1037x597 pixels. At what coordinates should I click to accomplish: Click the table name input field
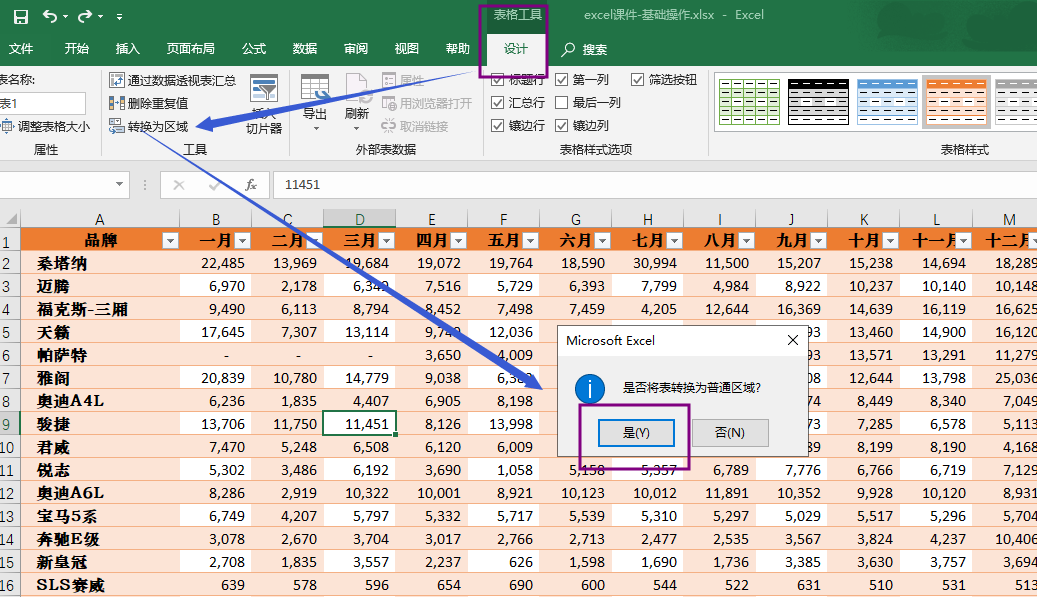[42, 103]
